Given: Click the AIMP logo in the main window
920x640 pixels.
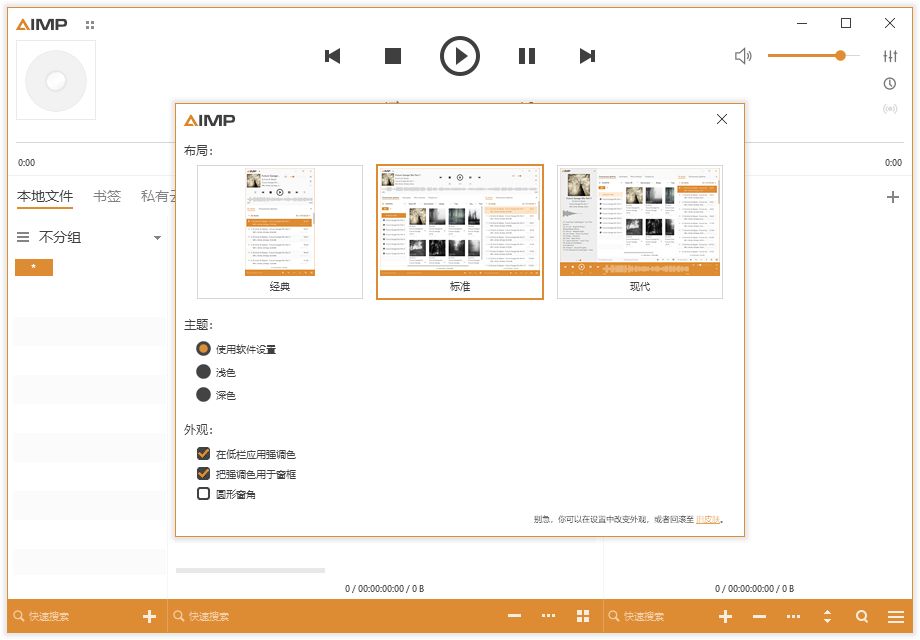Looking at the screenshot, I should pyautogui.click(x=42, y=25).
